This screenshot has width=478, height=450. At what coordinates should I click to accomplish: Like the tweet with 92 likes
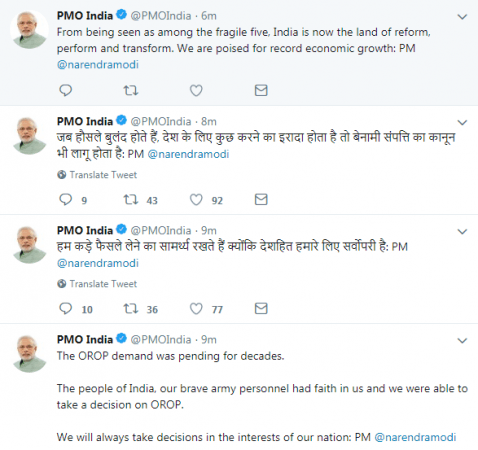pos(196,199)
